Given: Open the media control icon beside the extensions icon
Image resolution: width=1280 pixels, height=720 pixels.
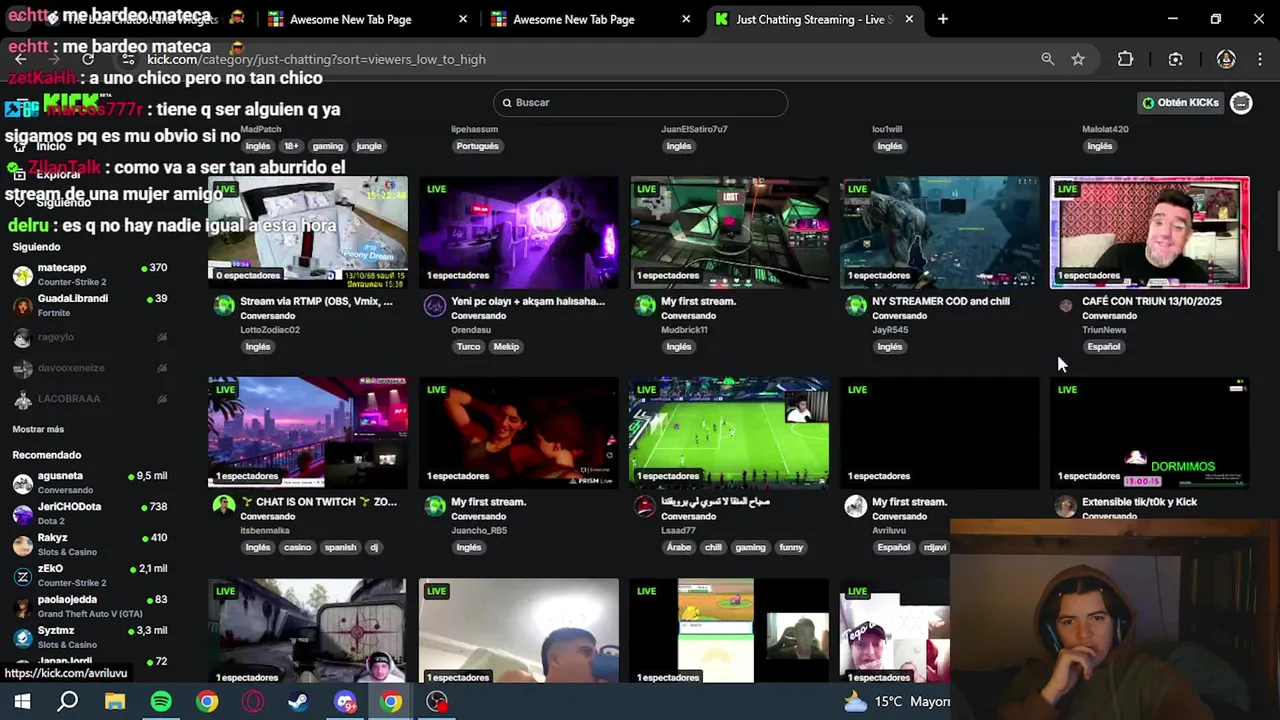Looking at the screenshot, I should (1175, 59).
